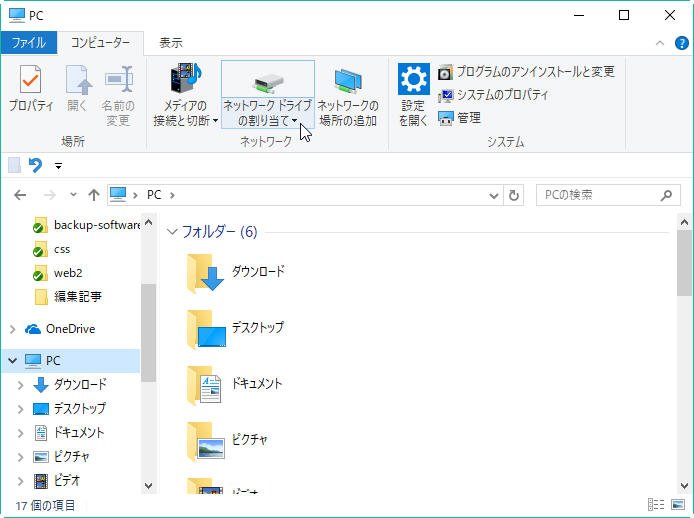
Task: Switch to the 表示 tab
Action: click(x=171, y=43)
